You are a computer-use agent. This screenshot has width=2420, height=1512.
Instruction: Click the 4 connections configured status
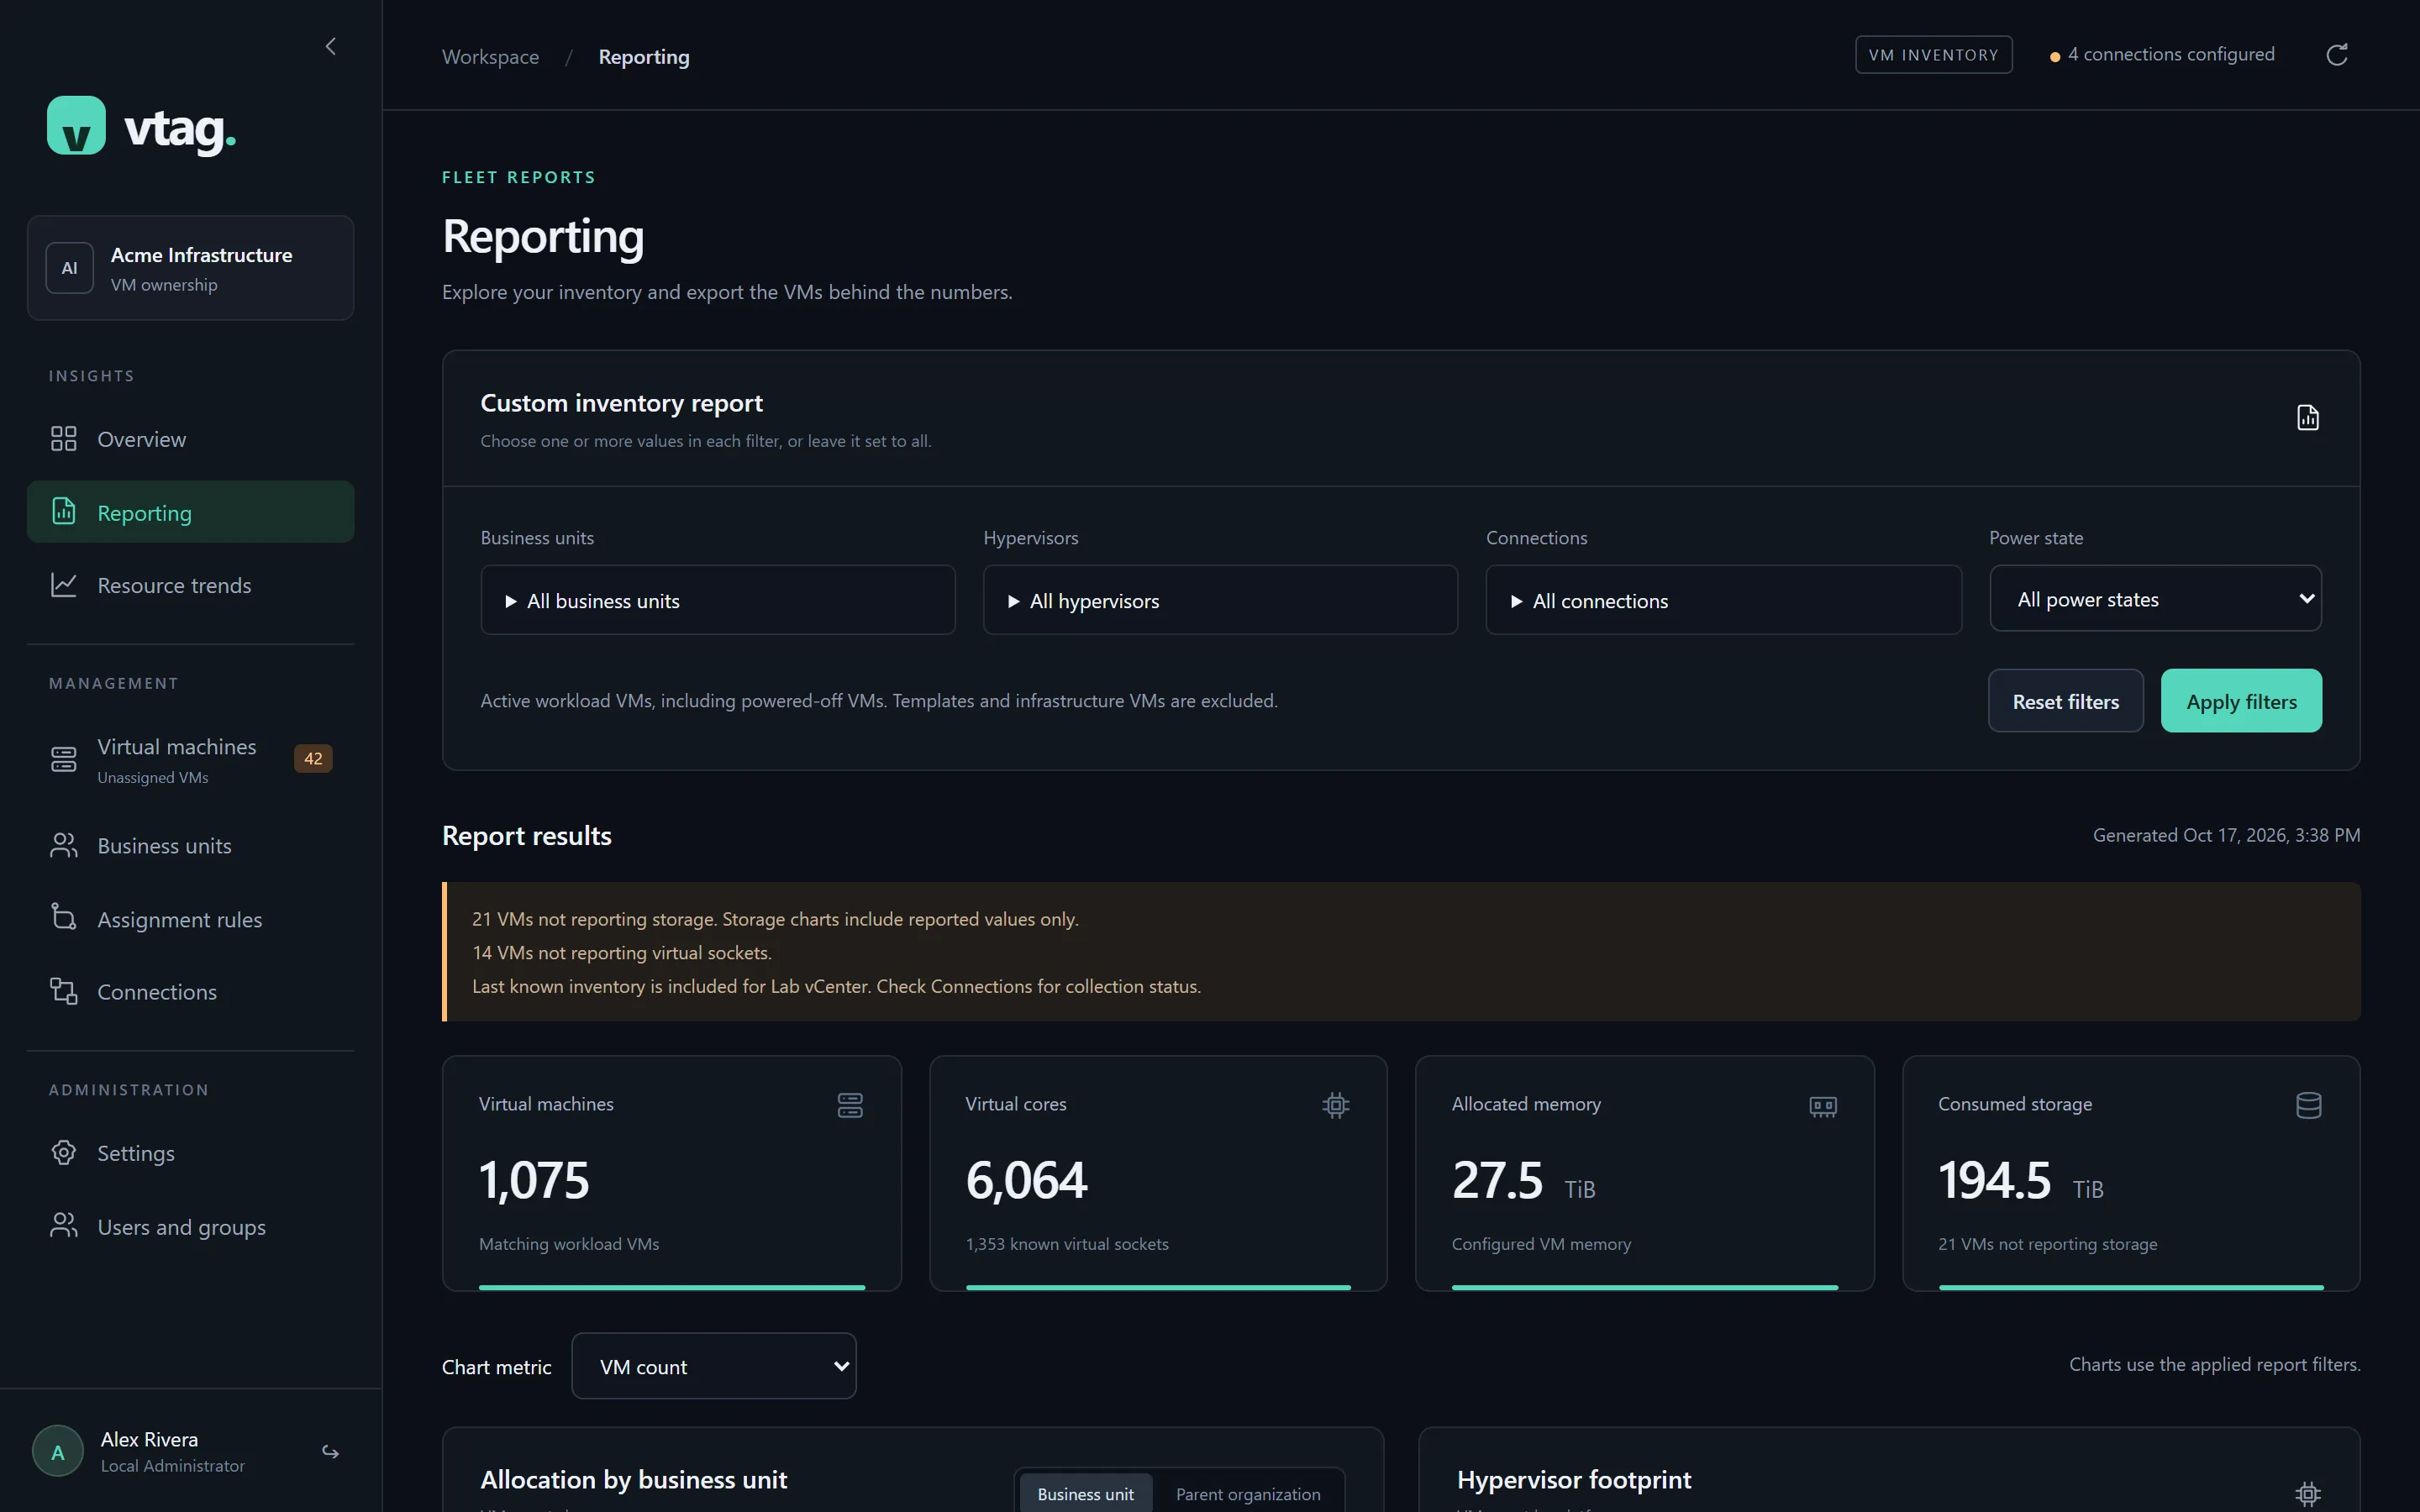coord(2162,55)
